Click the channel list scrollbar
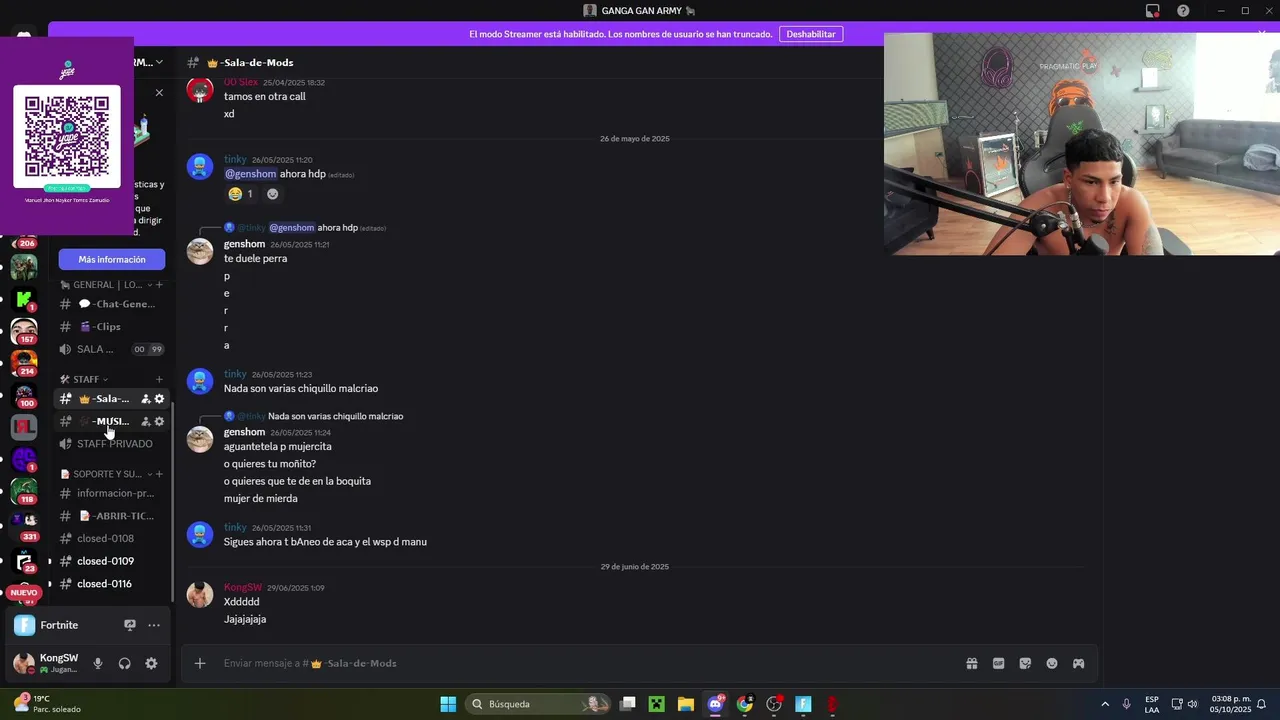 [x=173, y=500]
